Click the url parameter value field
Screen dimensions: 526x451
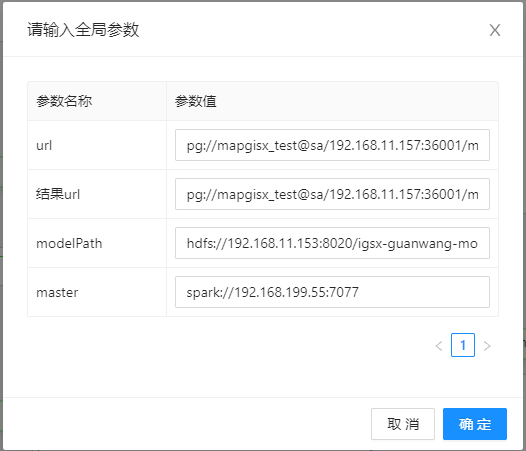point(332,145)
